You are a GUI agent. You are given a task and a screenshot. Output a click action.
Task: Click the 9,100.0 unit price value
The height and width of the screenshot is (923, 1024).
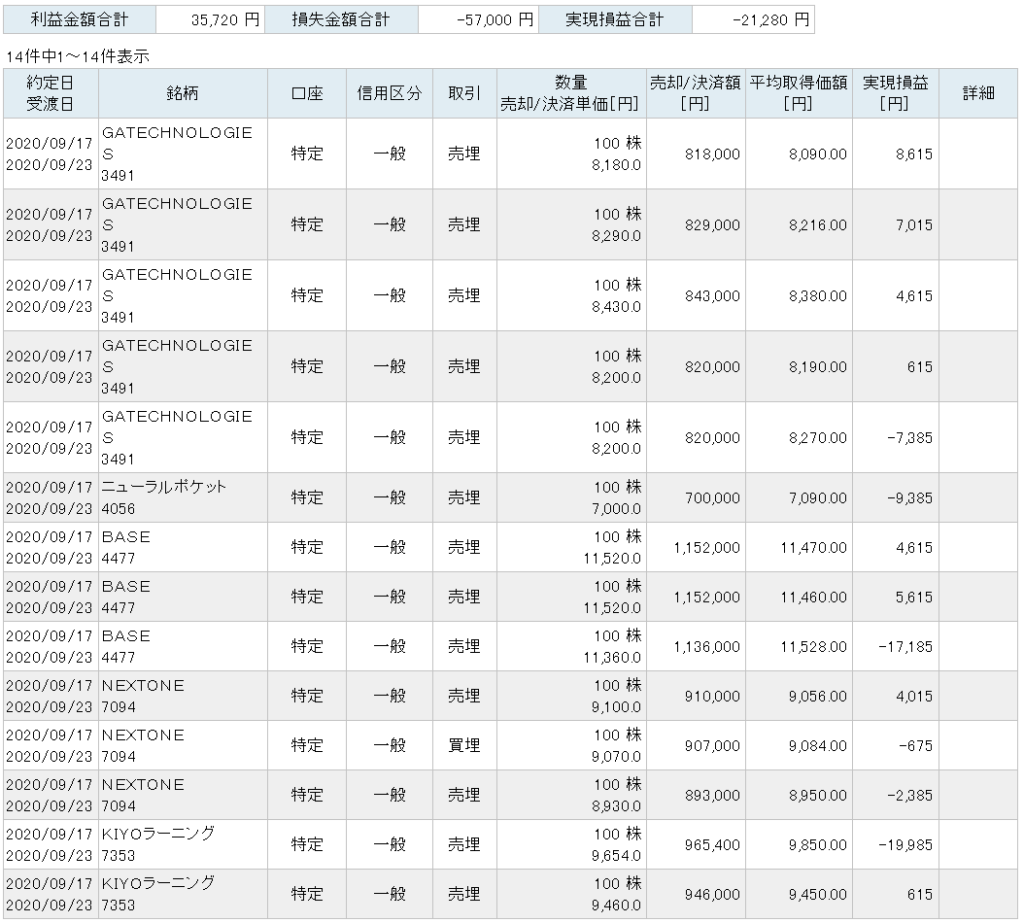click(616, 707)
